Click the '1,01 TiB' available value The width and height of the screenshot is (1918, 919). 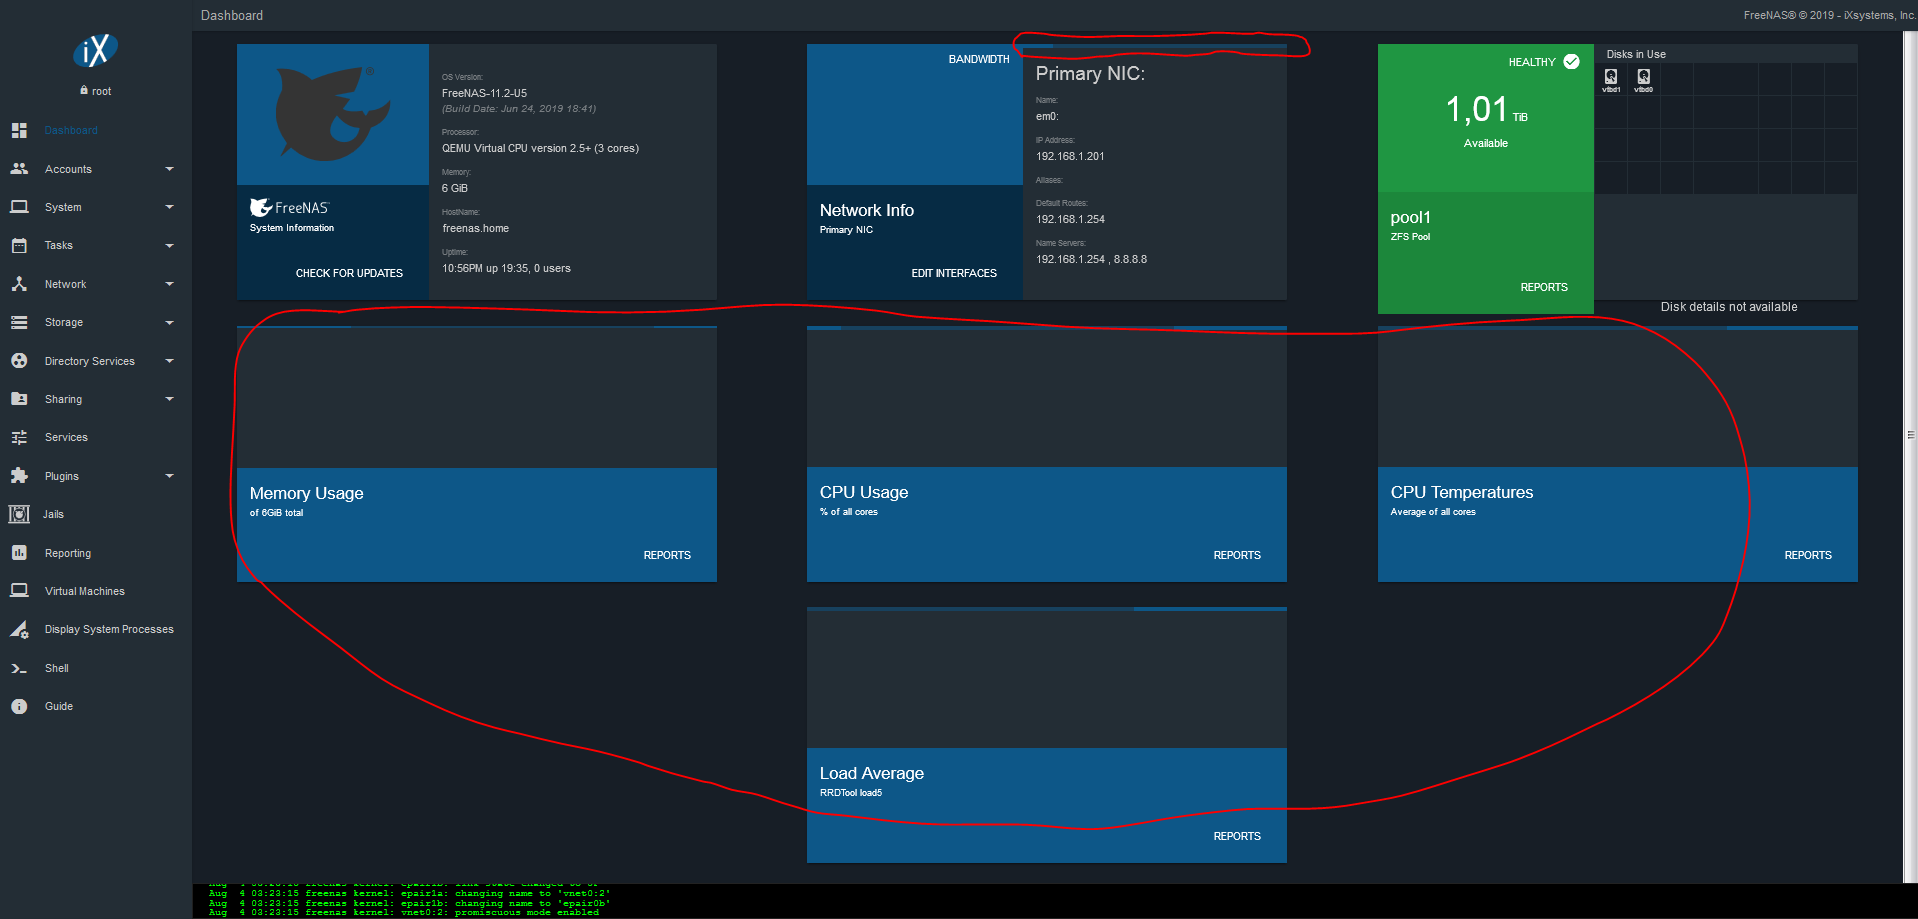click(1487, 109)
